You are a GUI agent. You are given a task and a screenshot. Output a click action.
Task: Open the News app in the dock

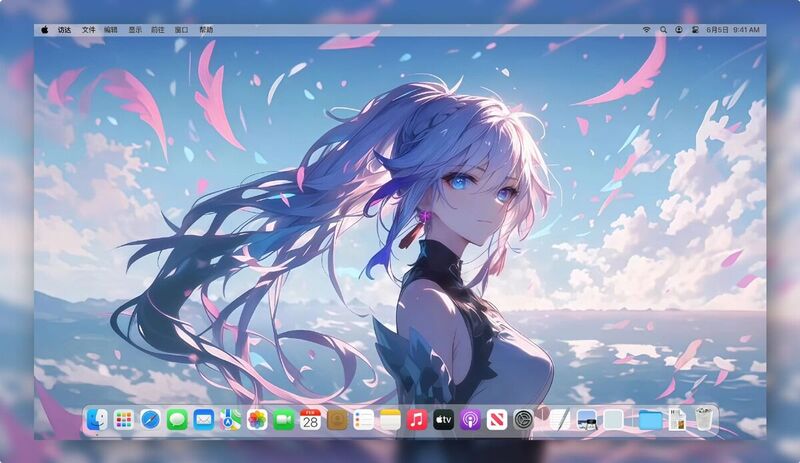(x=497, y=420)
